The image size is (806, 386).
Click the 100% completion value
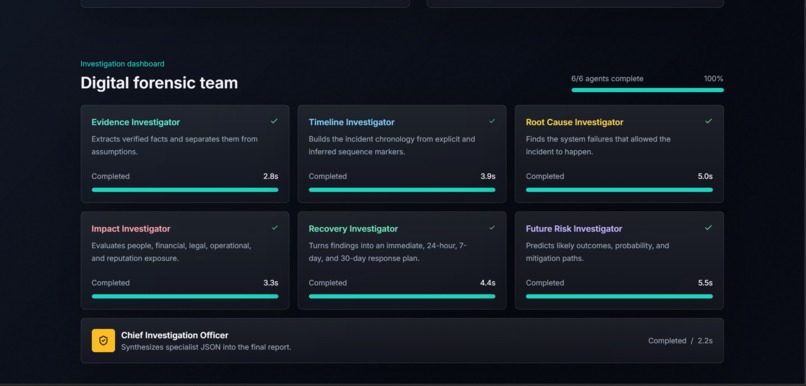click(x=713, y=79)
